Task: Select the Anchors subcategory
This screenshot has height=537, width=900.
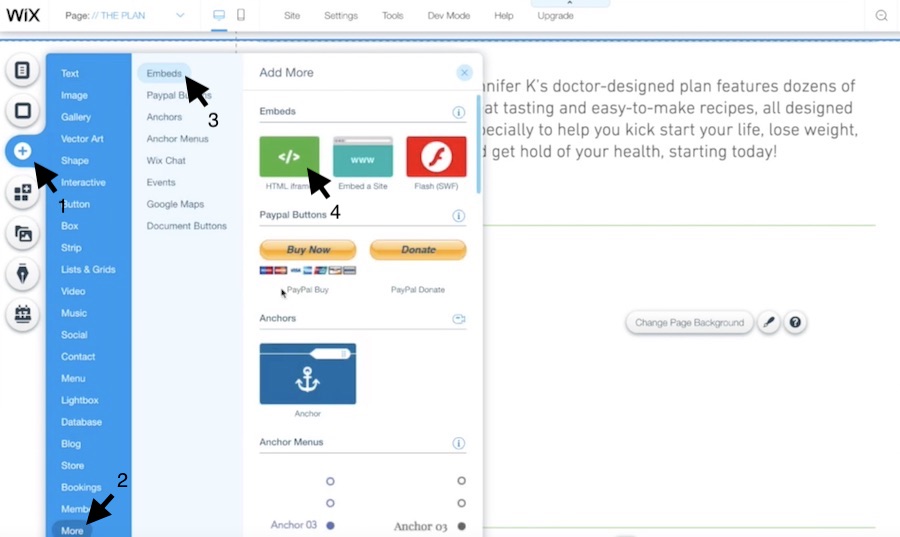Action: pyautogui.click(x=164, y=117)
